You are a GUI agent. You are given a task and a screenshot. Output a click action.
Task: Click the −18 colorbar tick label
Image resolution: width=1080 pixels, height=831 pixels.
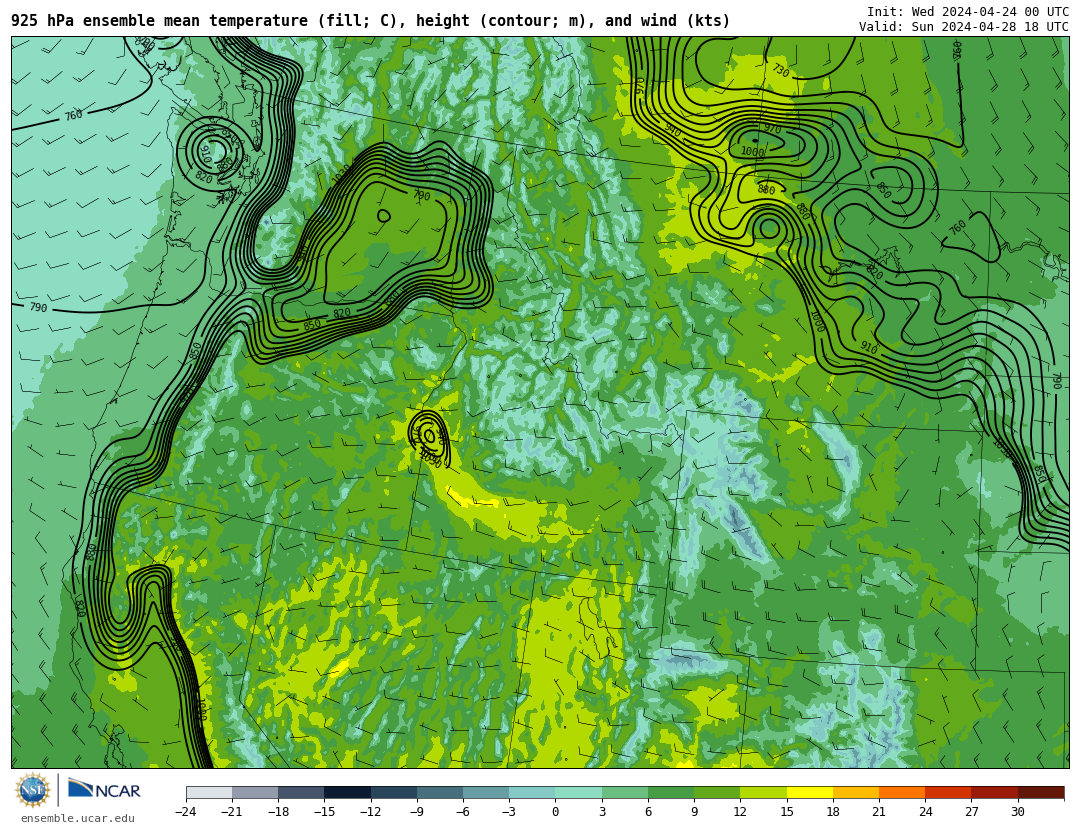pyautogui.click(x=278, y=812)
